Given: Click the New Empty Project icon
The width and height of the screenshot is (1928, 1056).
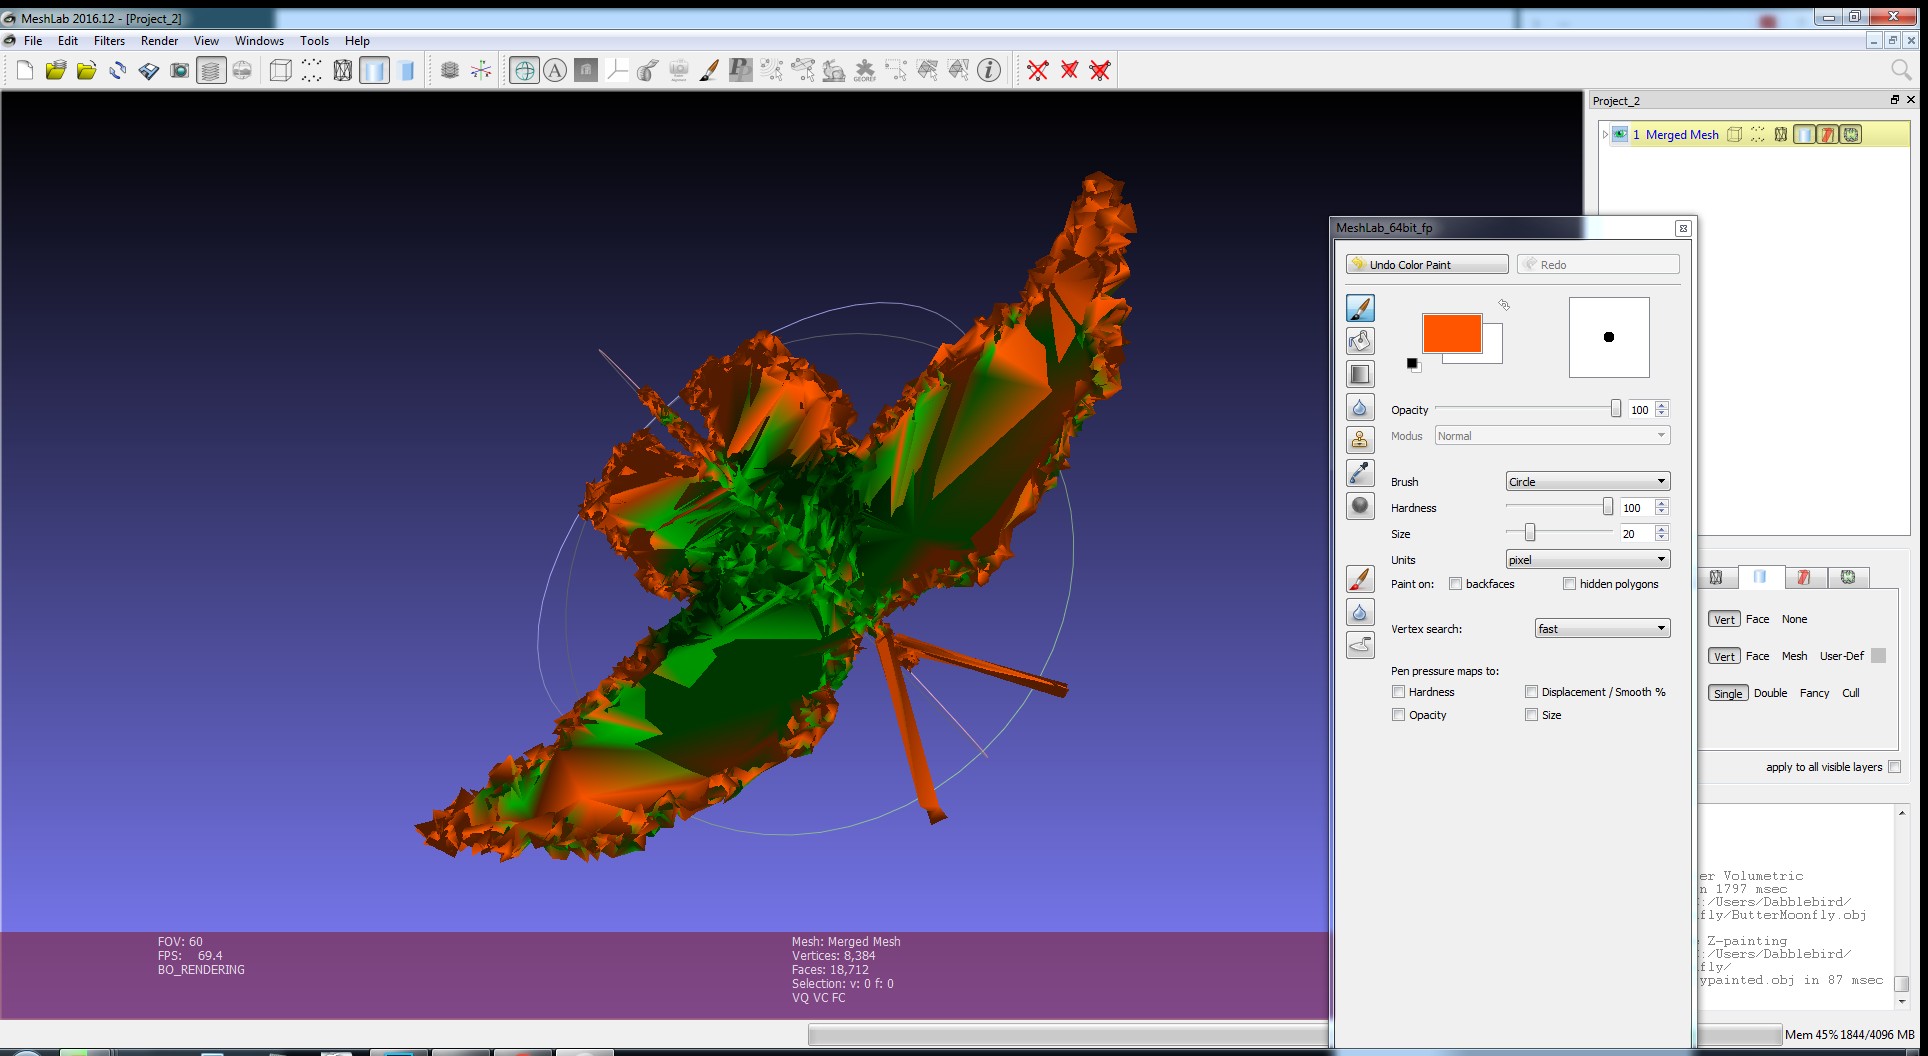Looking at the screenshot, I should (25, 70).
